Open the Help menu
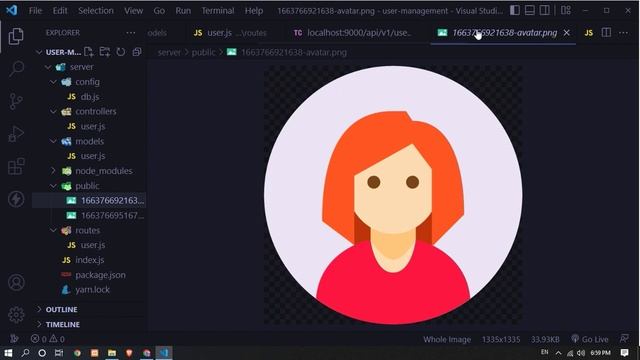Image resolution: width=640 pixels, height=360 pixels. (x=253, y=11)
